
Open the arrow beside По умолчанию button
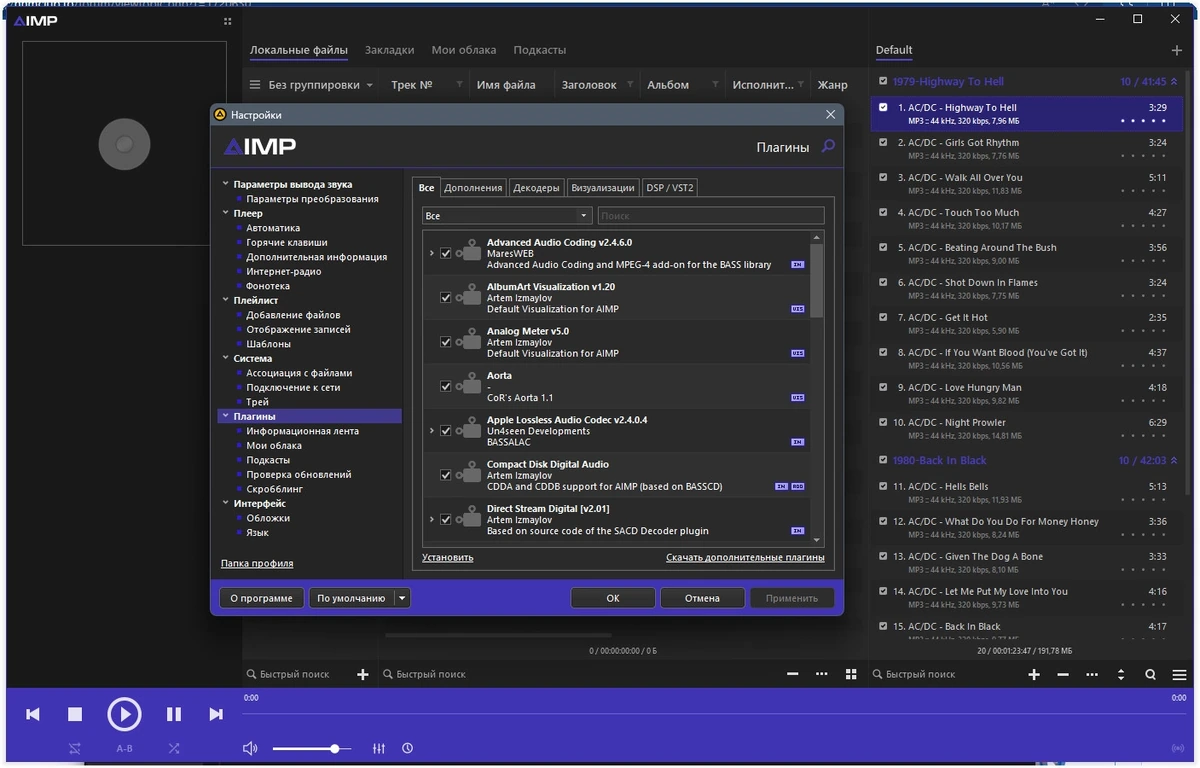[x=402, y=598]
